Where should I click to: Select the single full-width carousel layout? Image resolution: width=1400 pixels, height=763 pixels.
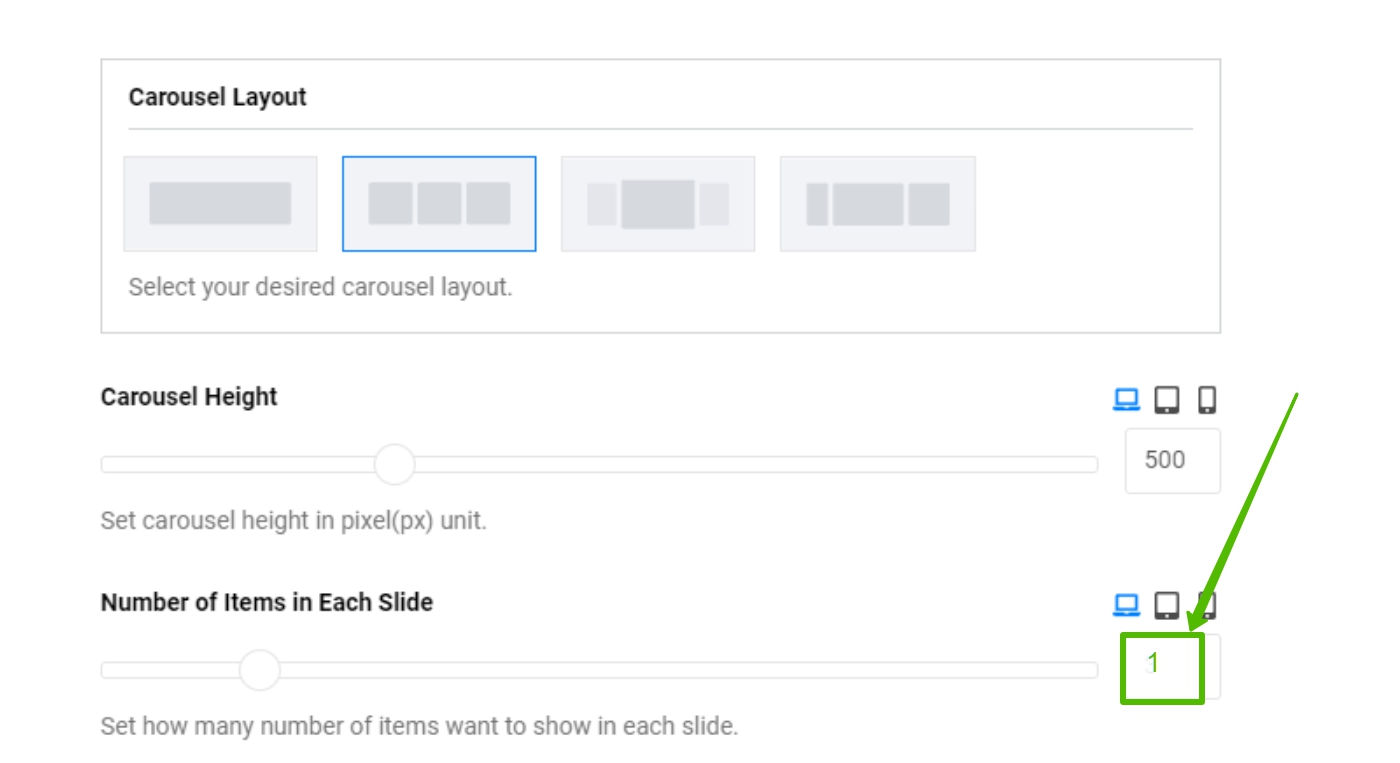(220, 204)
